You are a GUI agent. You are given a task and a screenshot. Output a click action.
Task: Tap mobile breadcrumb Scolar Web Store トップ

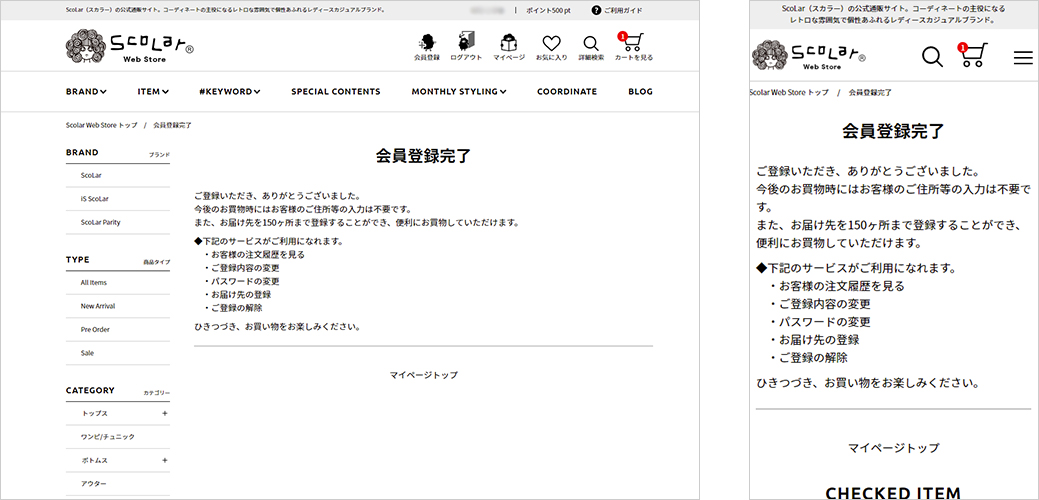(789, 92)
